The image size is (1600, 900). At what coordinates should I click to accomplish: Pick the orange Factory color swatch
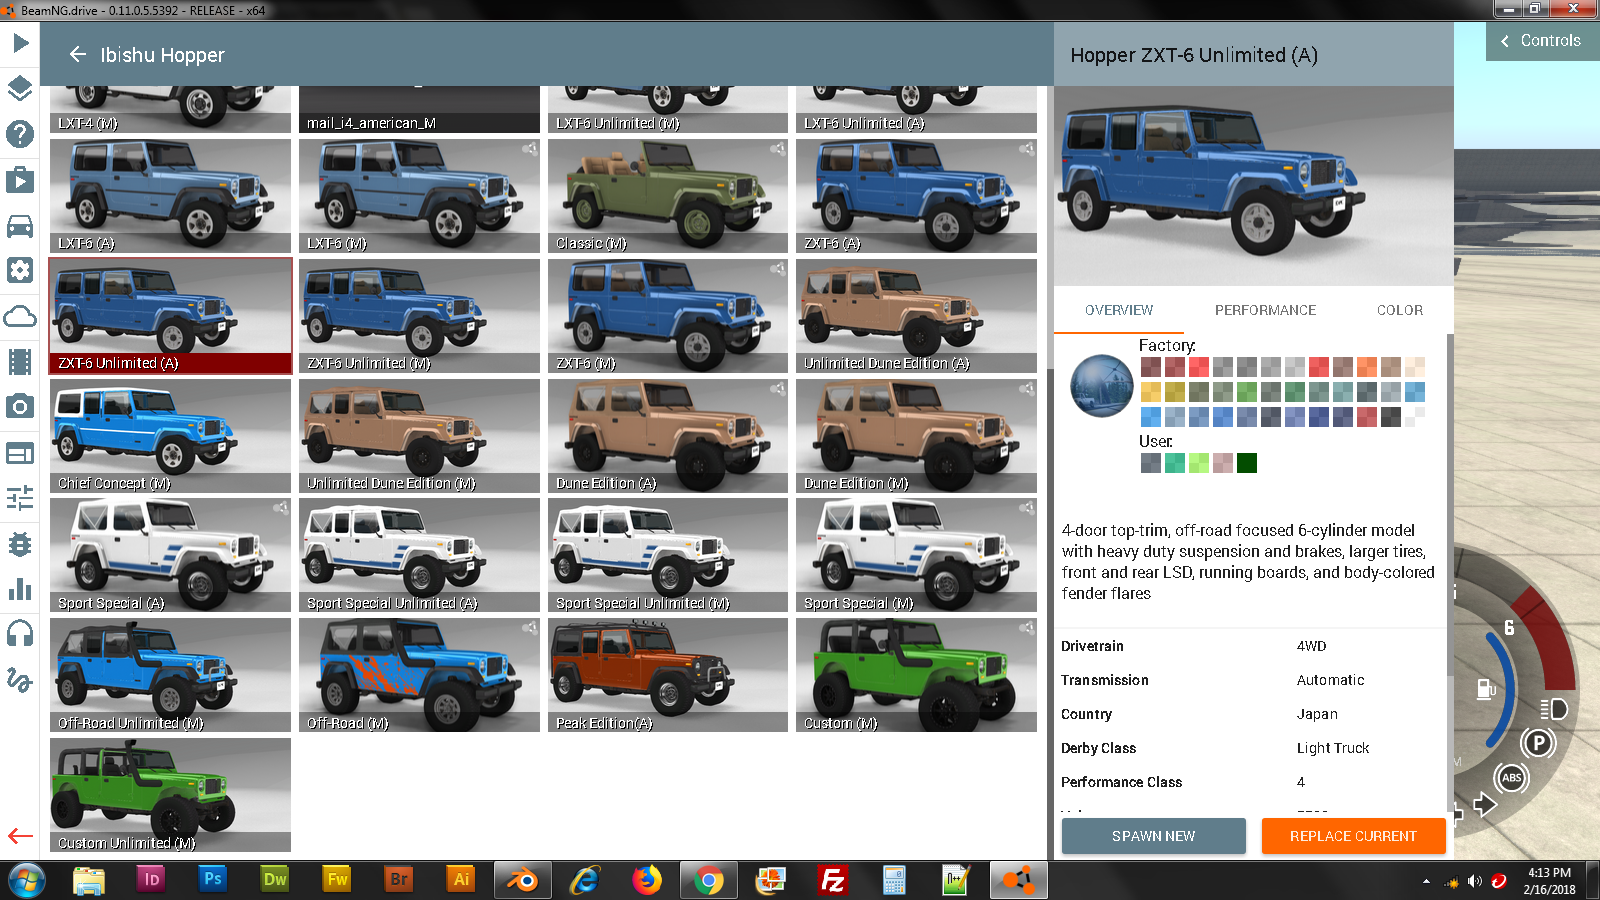(1366, 367)
